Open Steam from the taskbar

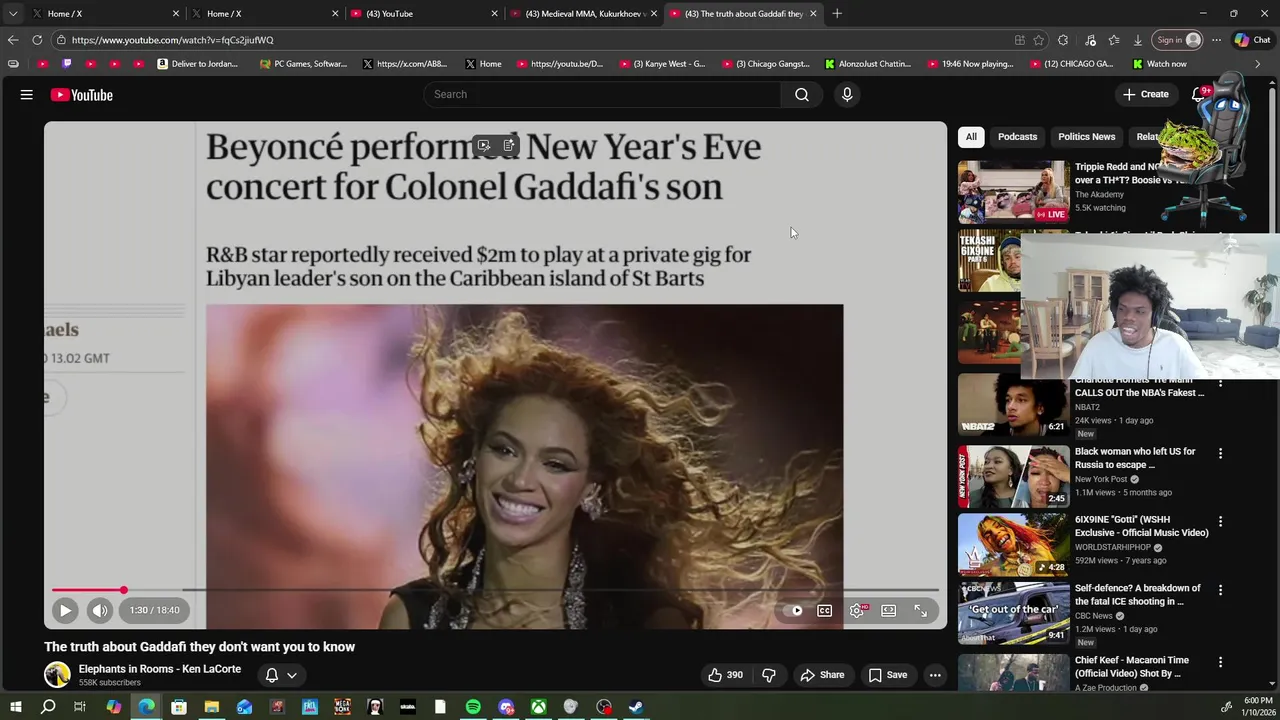pos(636,707)
